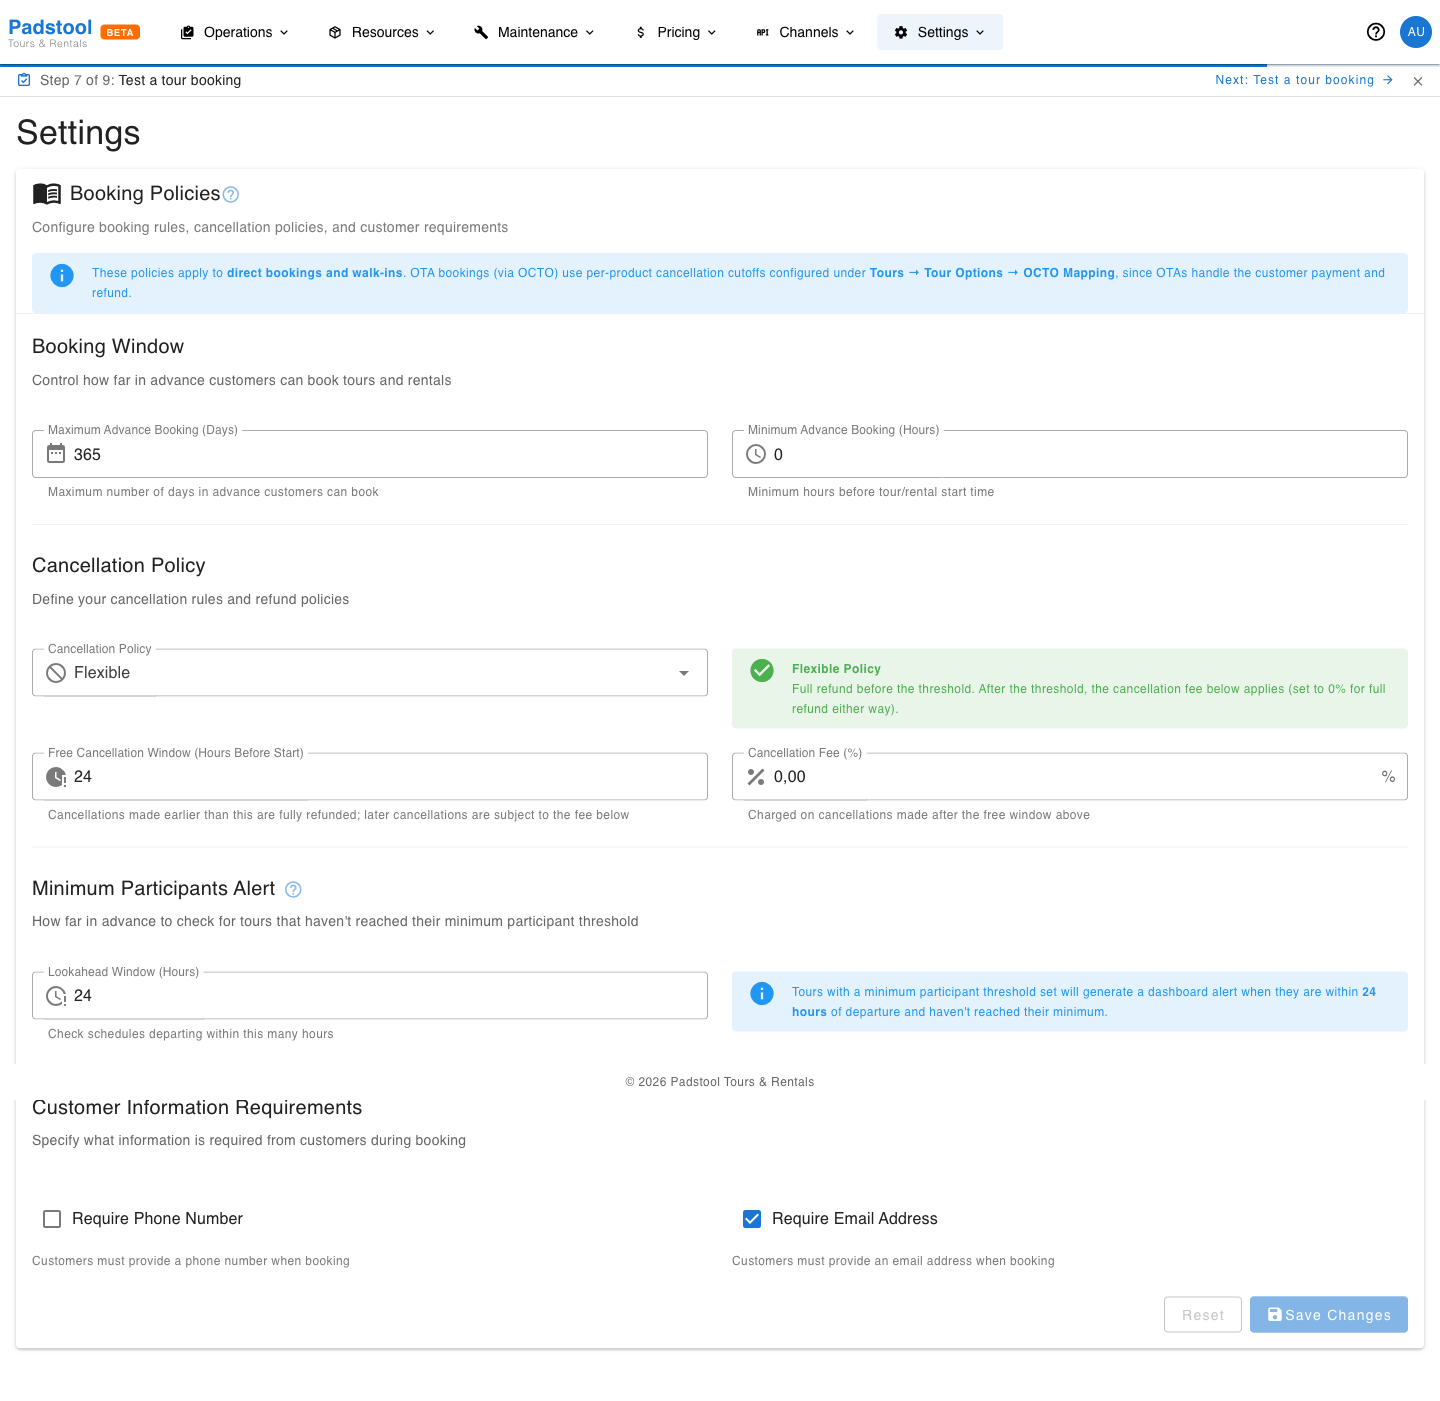Click the Maximum Advance Booking days value 365
Screen dimensions: 1440x1401
[87, 455]
